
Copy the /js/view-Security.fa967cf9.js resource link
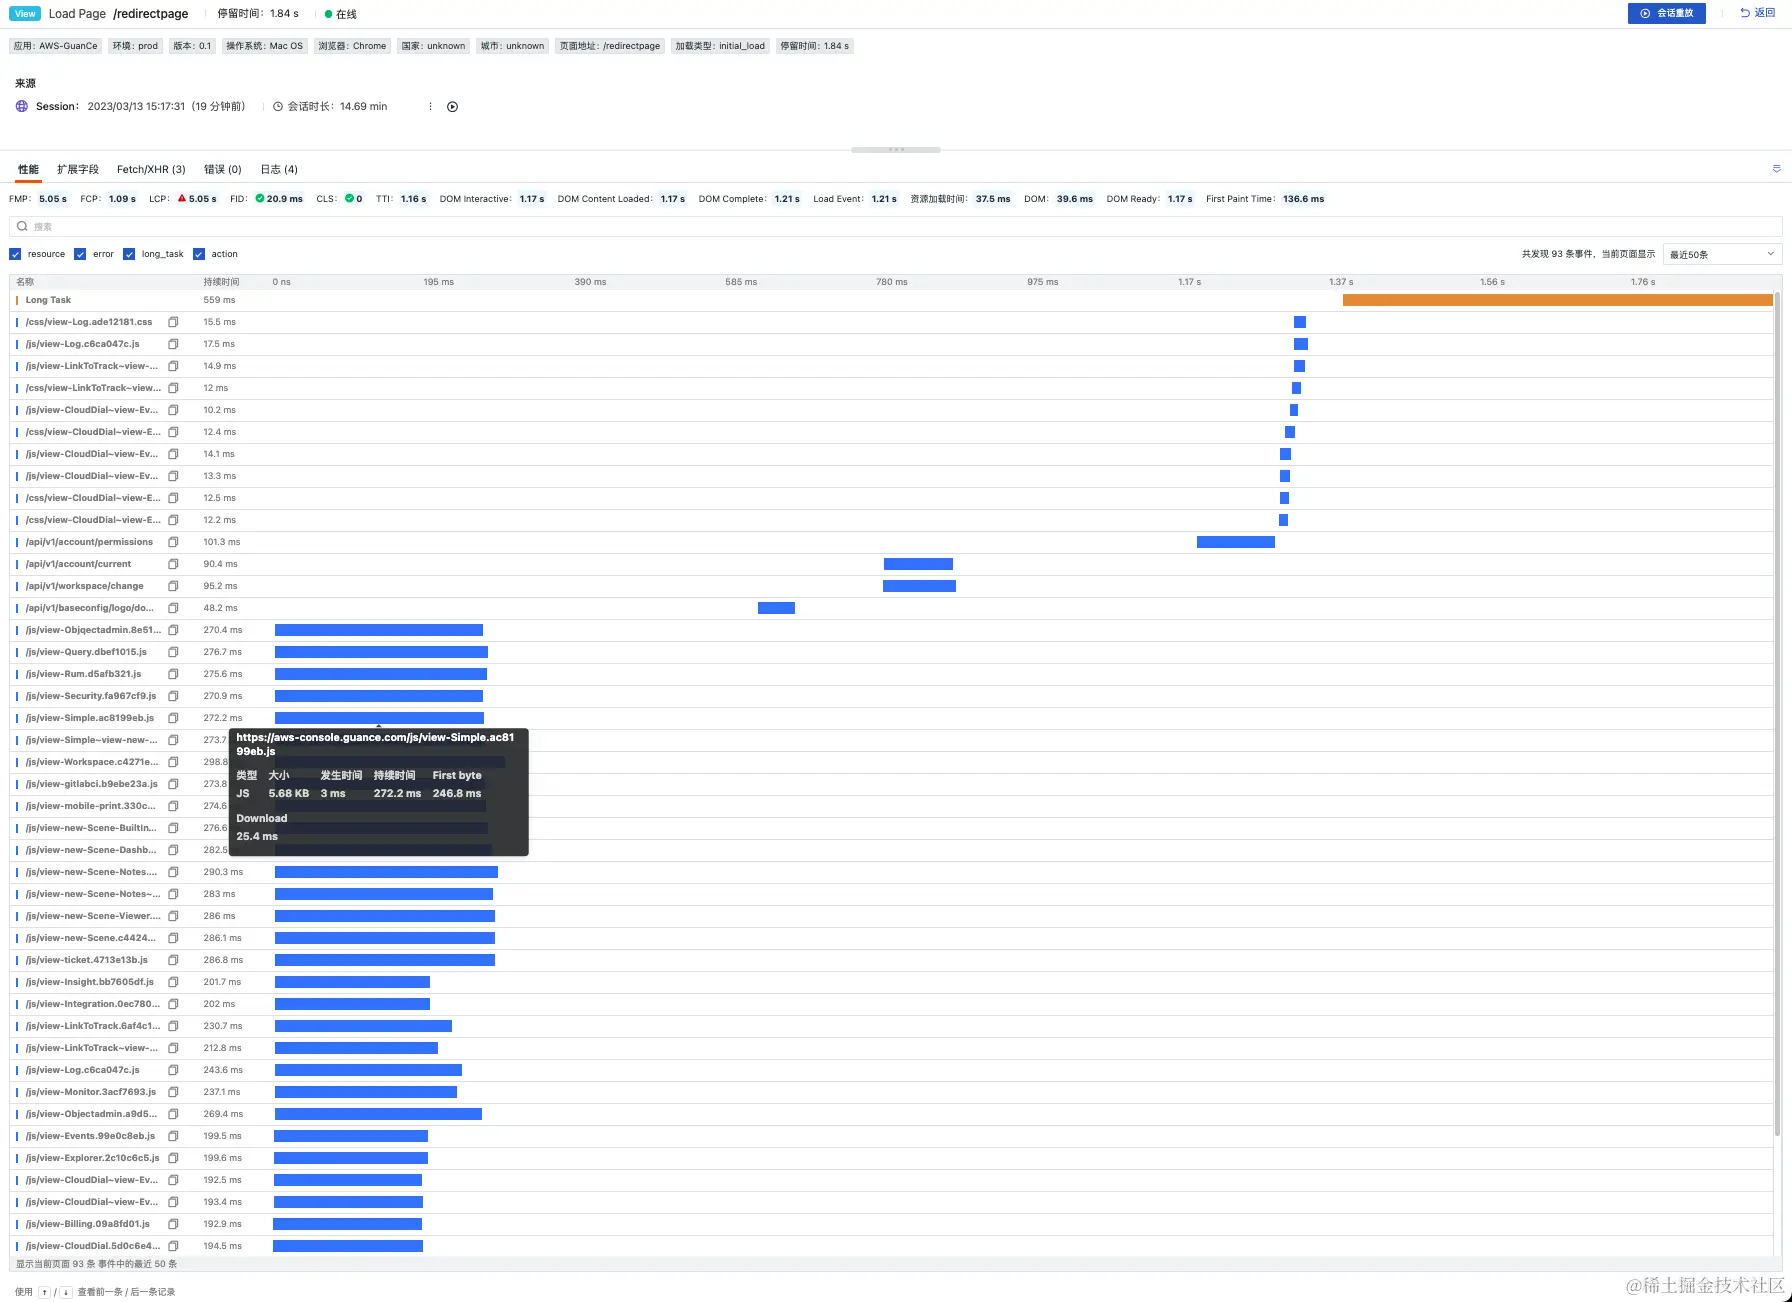[x=173, y=696]
